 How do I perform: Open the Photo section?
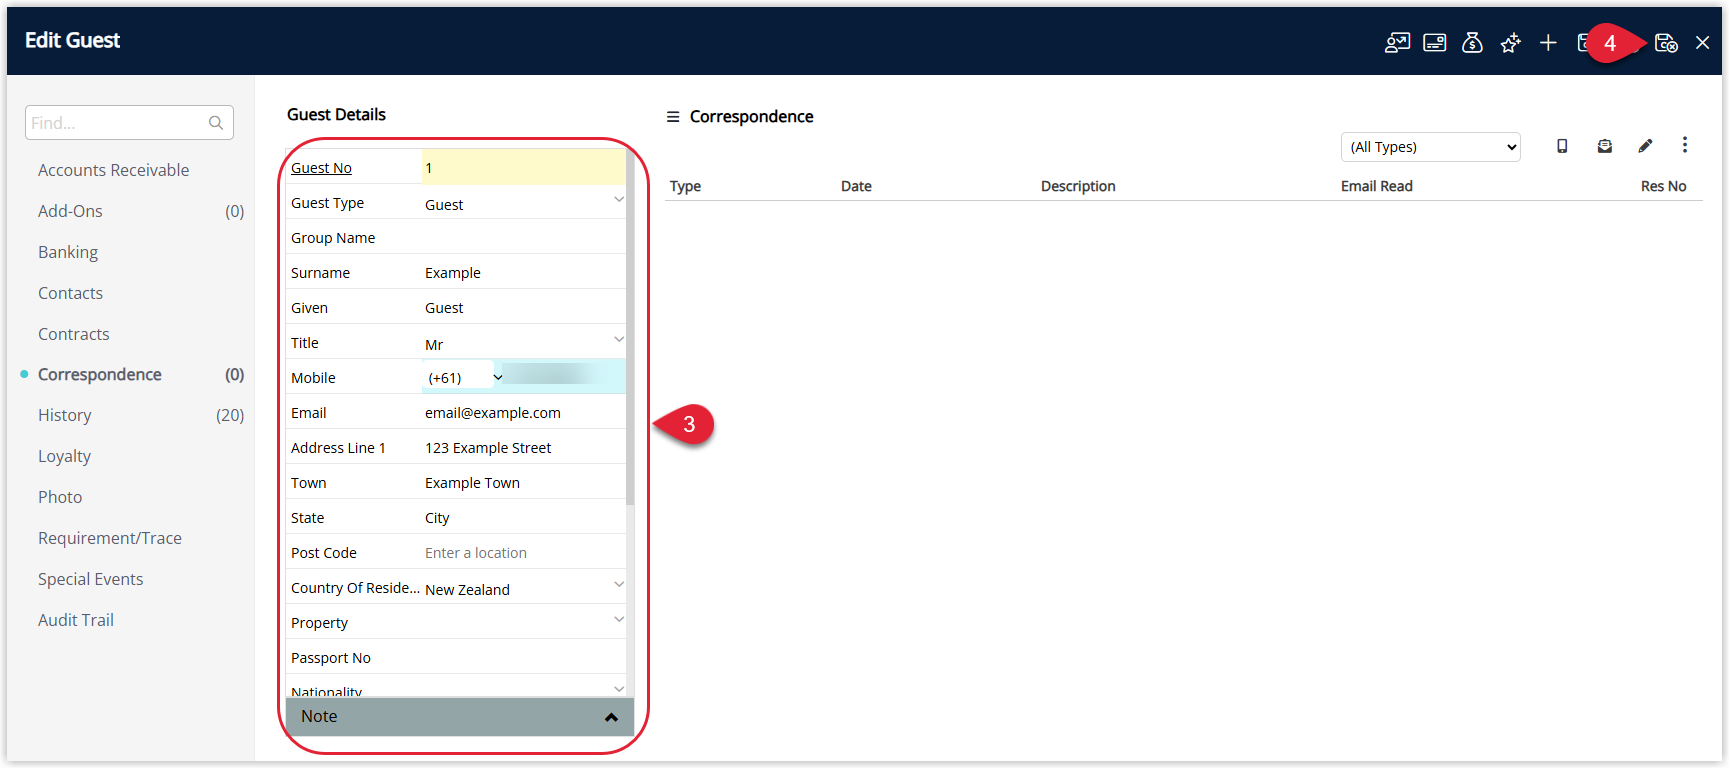point(60,497)
